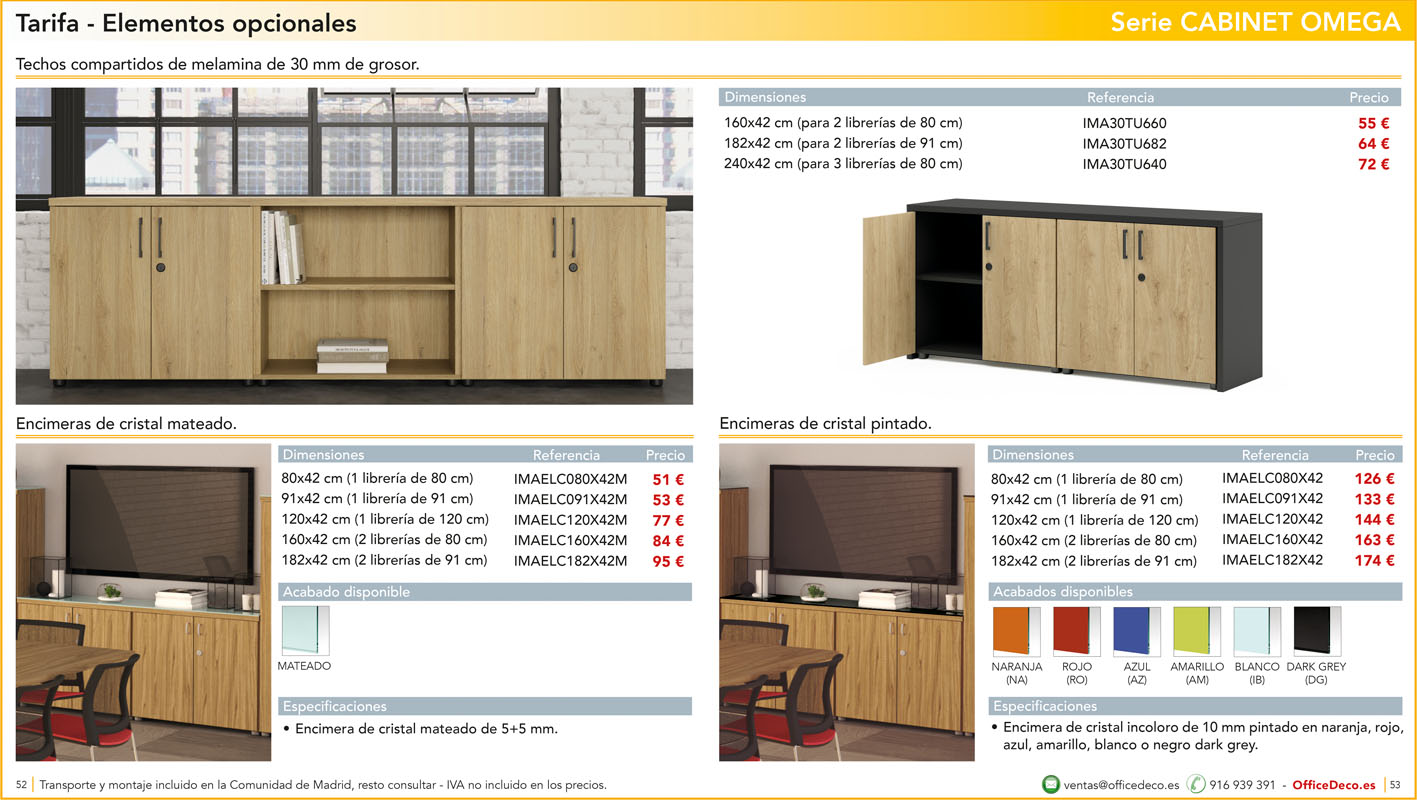Click the 51 € price

point(668,479)
